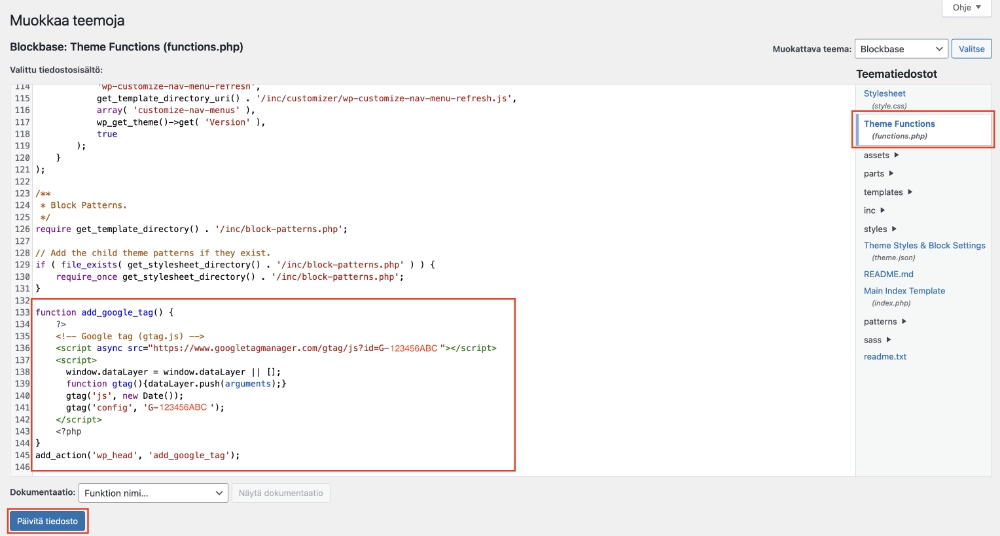Click on code line add_action('wp_head', 'add_google_tag')
This screenshot has width=1000, height=536.
(x=138, y=456)
